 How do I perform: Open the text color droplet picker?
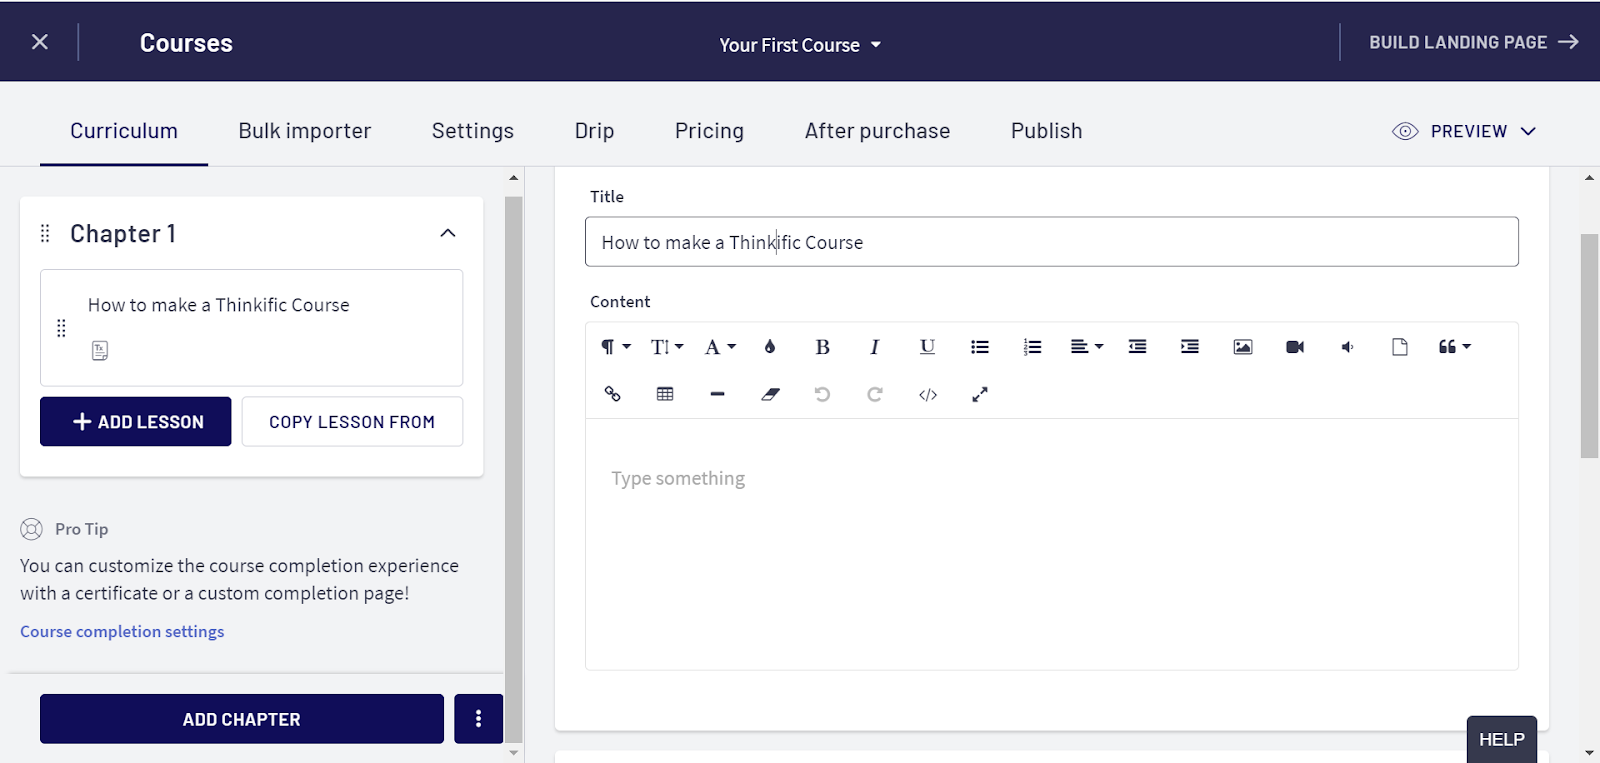770,347
